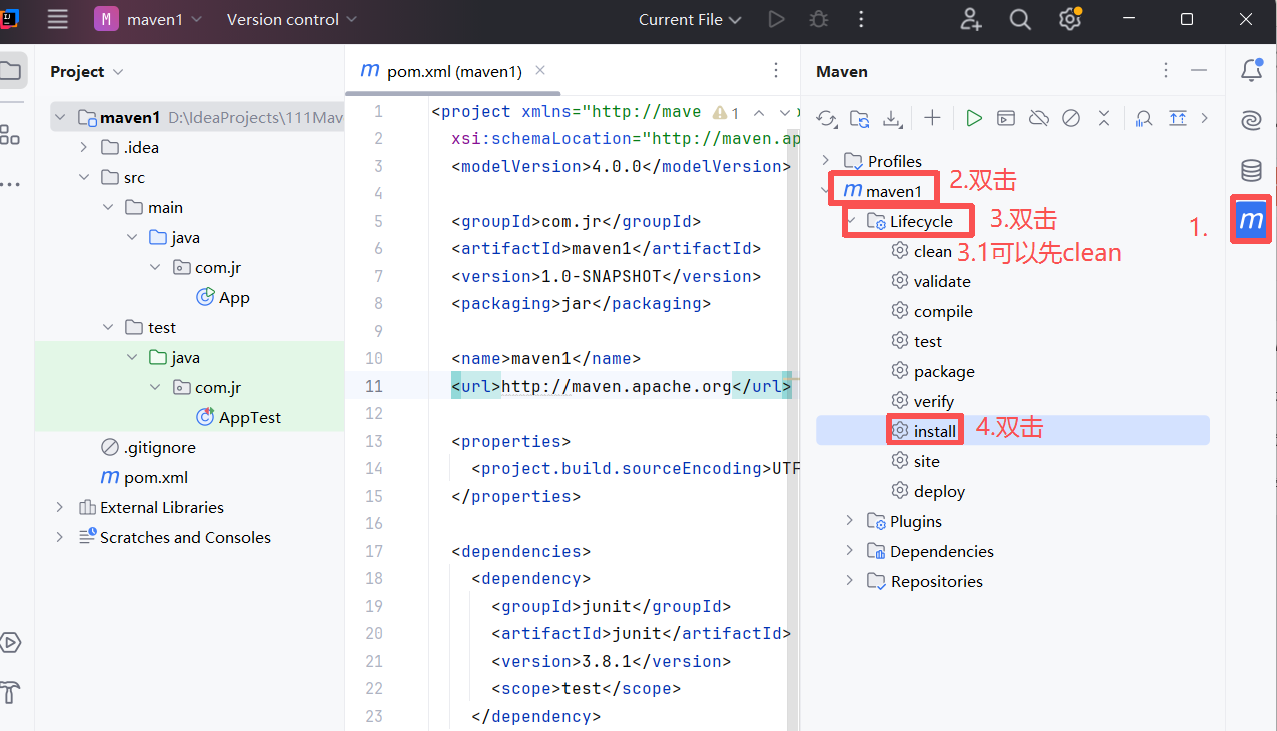Open more tool windows ellipsis
The width and height of the screenshot is (1277, 731).
coord(10,185)
